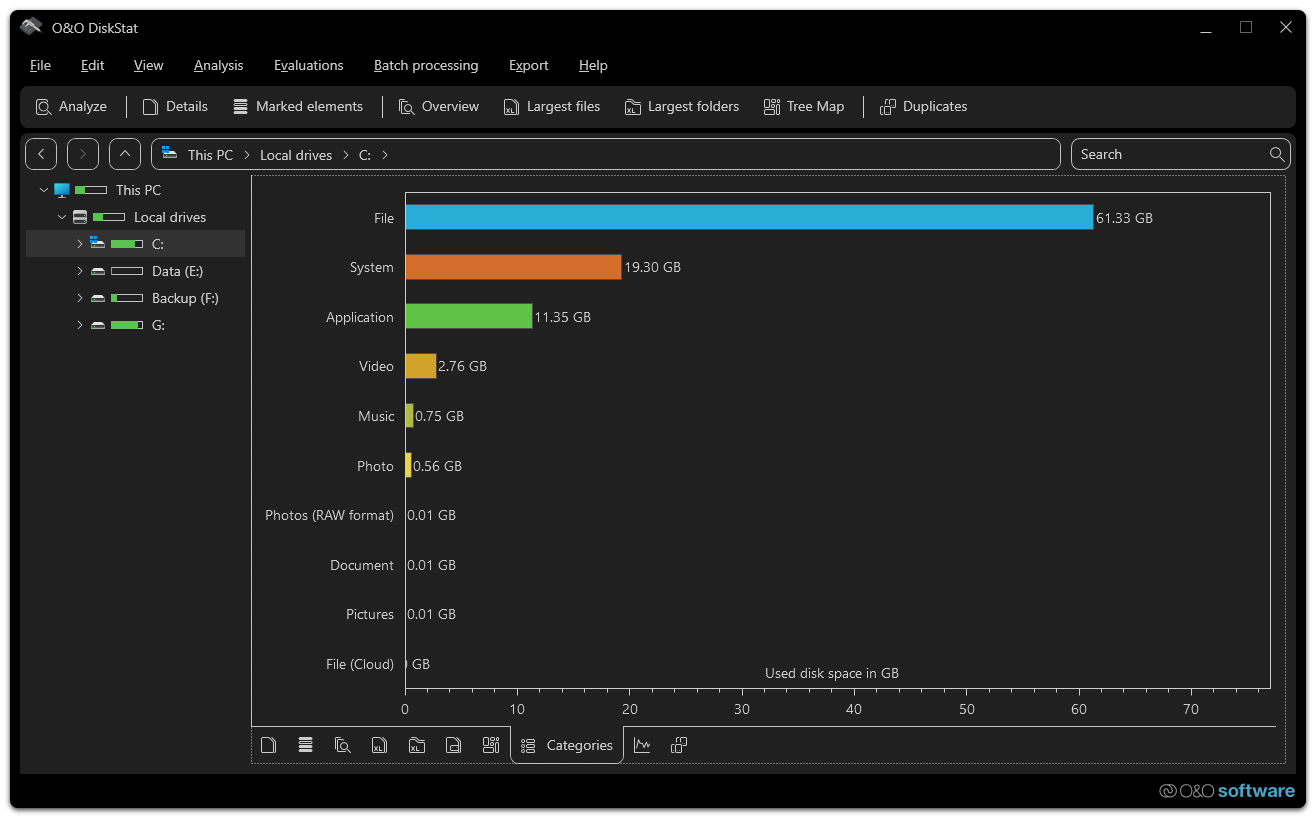Open the Evaluations menu

coord(309,65)
